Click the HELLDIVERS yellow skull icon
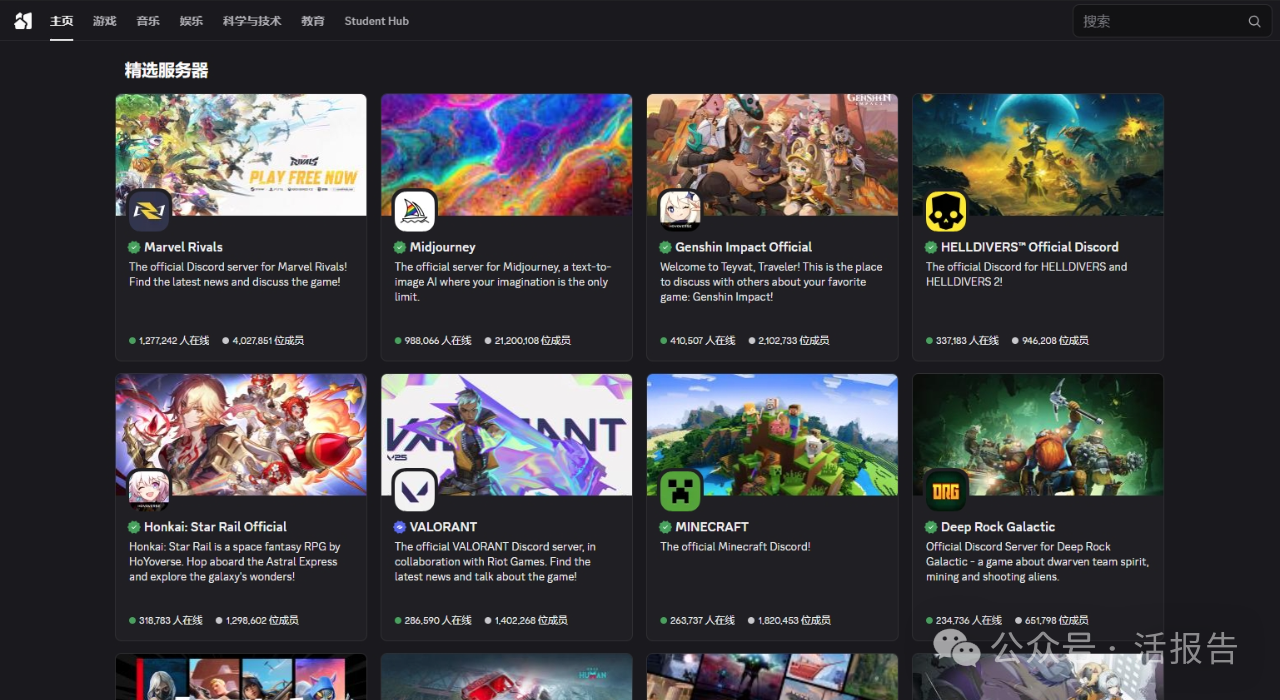 946,211
